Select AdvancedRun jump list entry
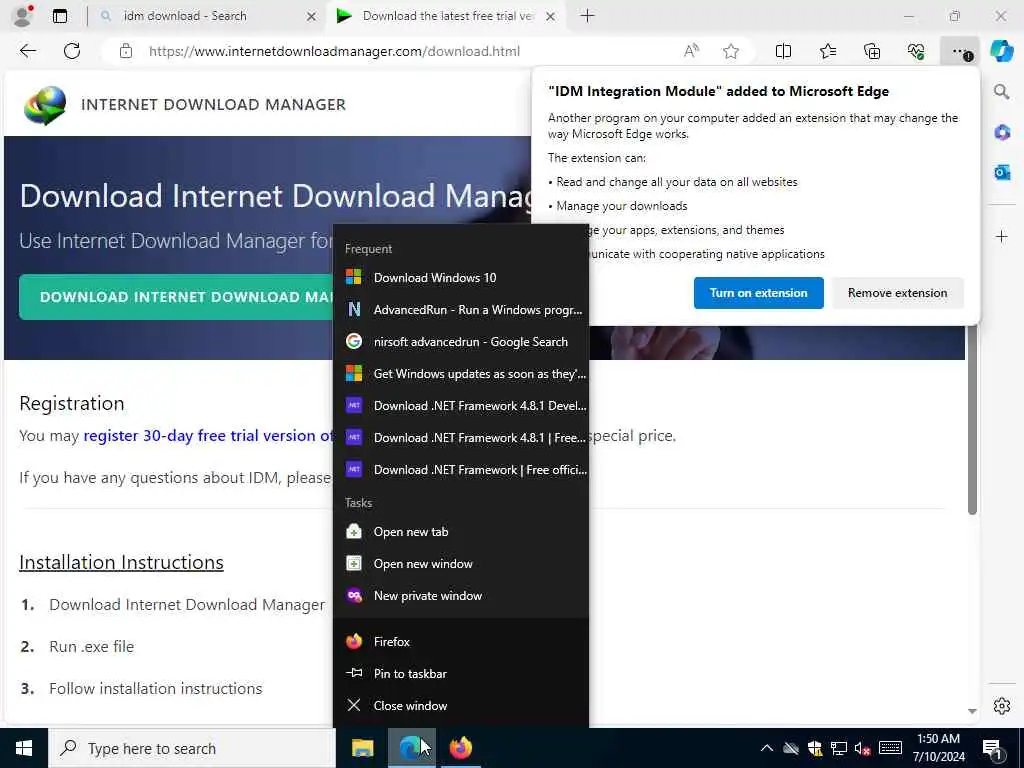Viewport: 1024px width, 768px height. (x=461, y=310)
